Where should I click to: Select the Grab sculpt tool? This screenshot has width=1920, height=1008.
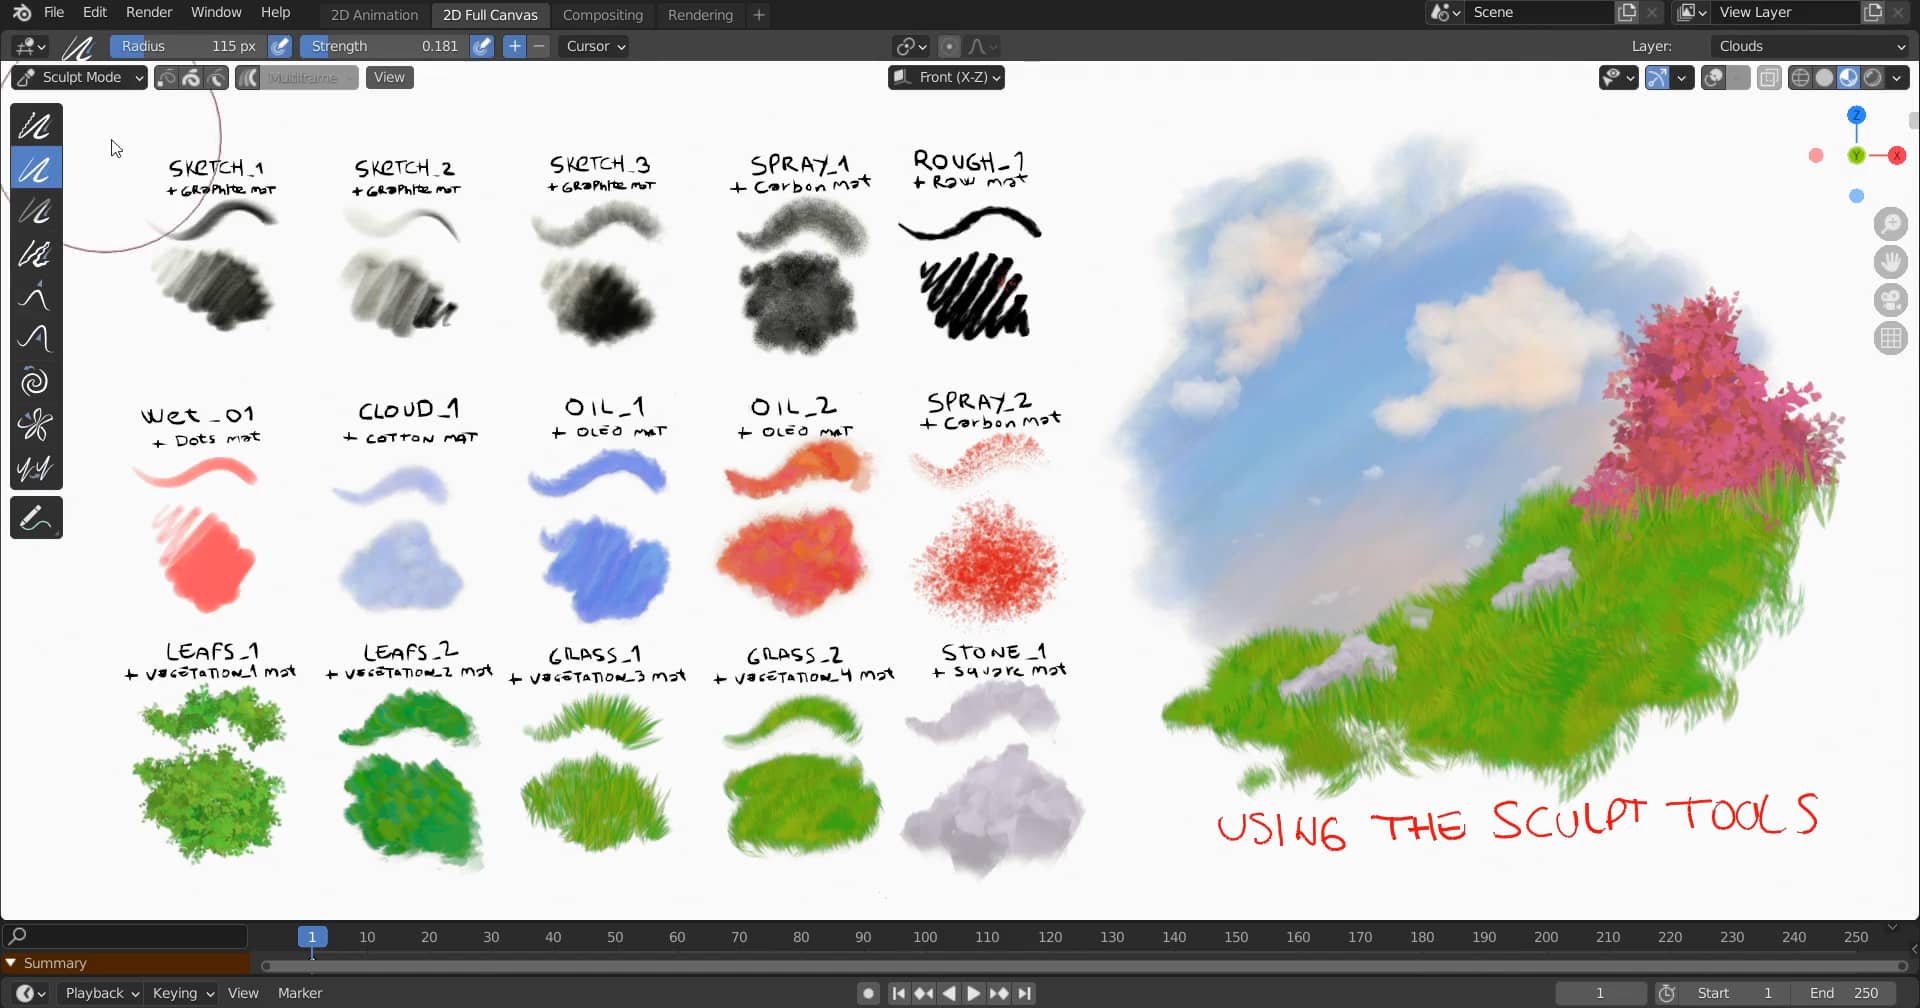pos(35,296)
